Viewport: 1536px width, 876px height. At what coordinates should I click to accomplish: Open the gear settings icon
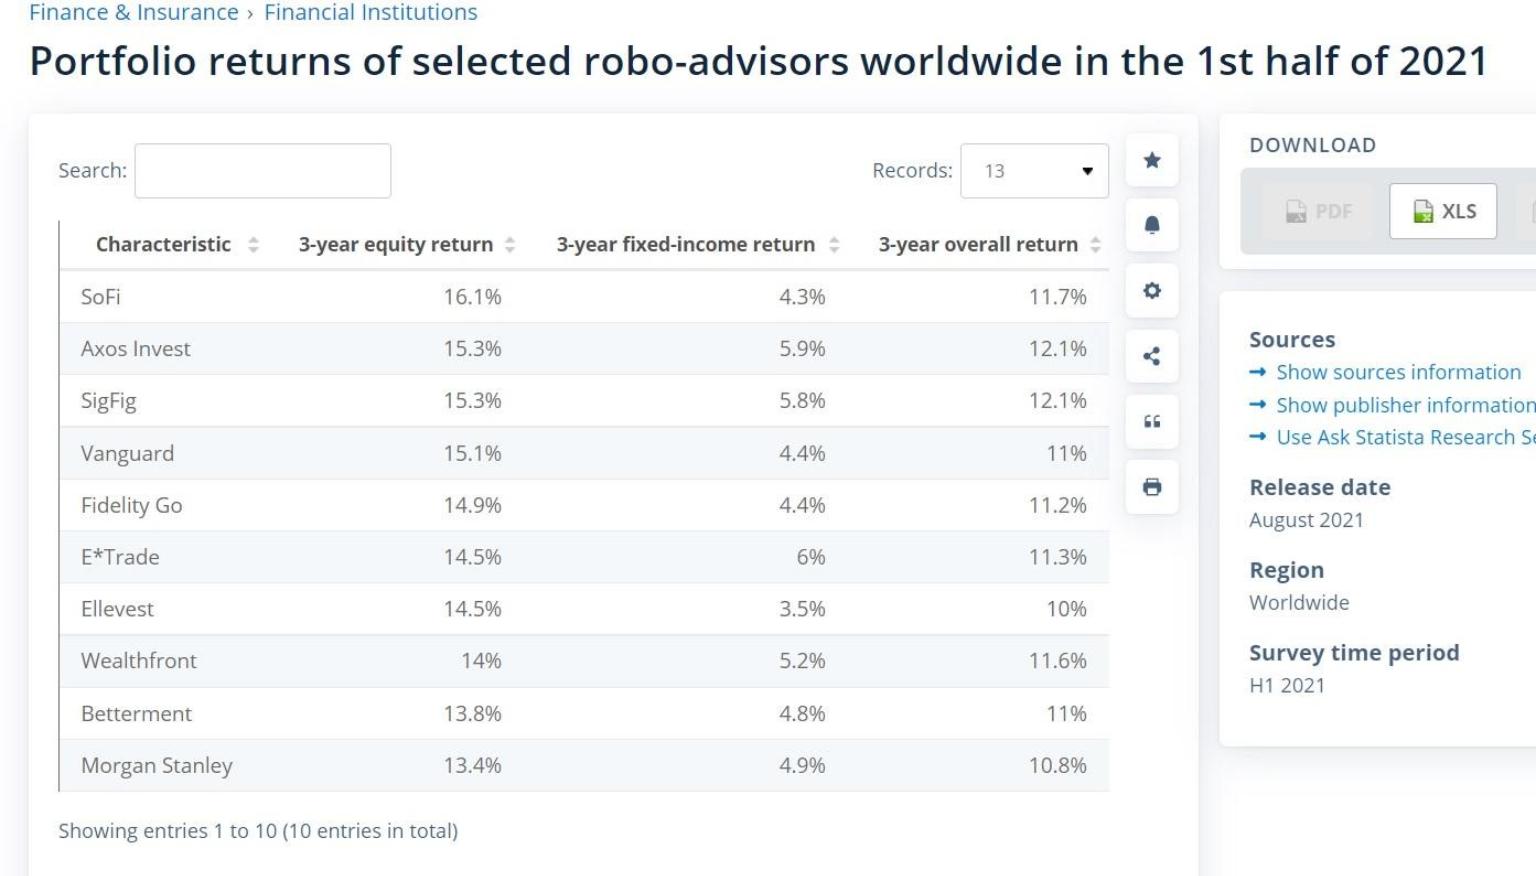1152,291
